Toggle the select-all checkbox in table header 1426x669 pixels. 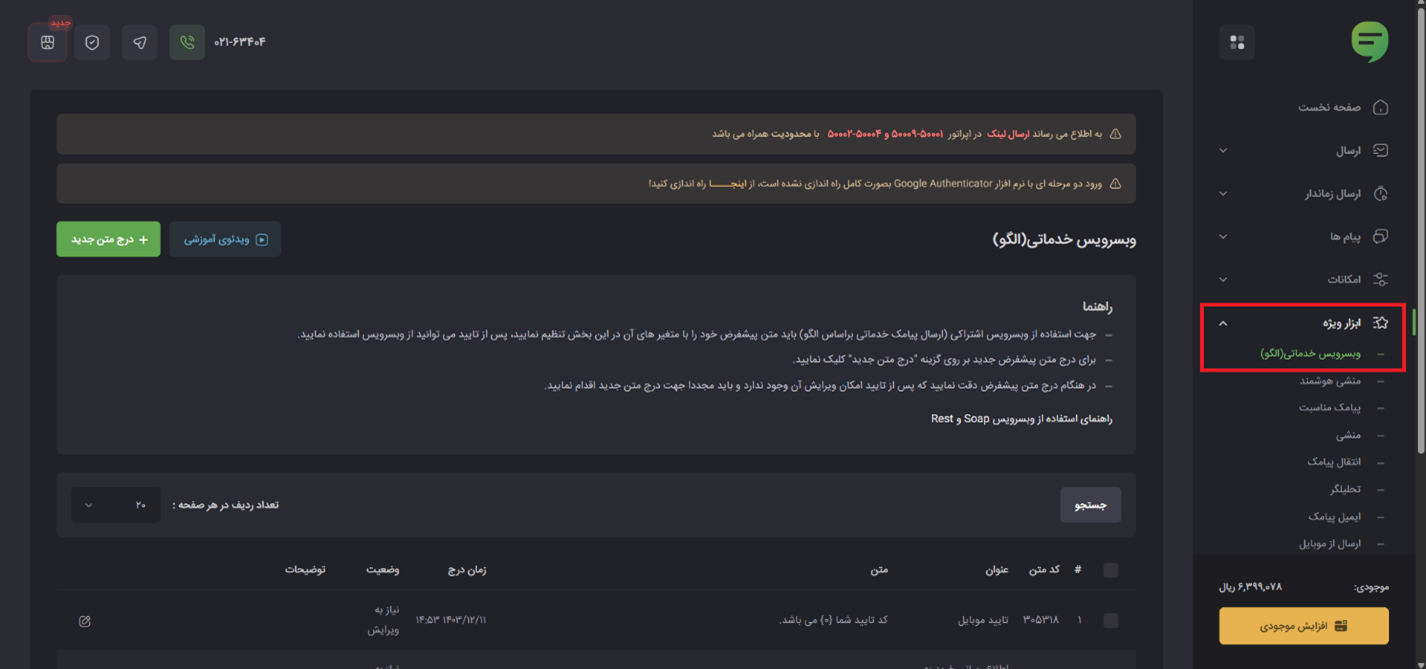click(x=1110, y=570)
